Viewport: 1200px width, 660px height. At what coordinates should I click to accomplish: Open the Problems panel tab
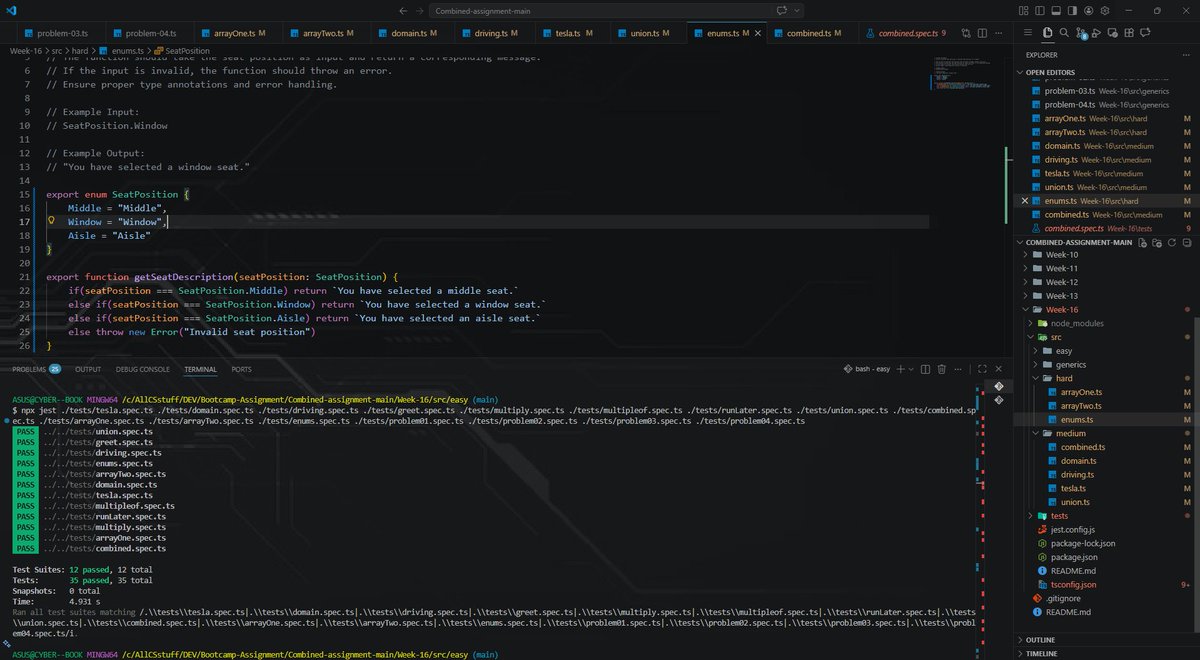pos(36,369)
